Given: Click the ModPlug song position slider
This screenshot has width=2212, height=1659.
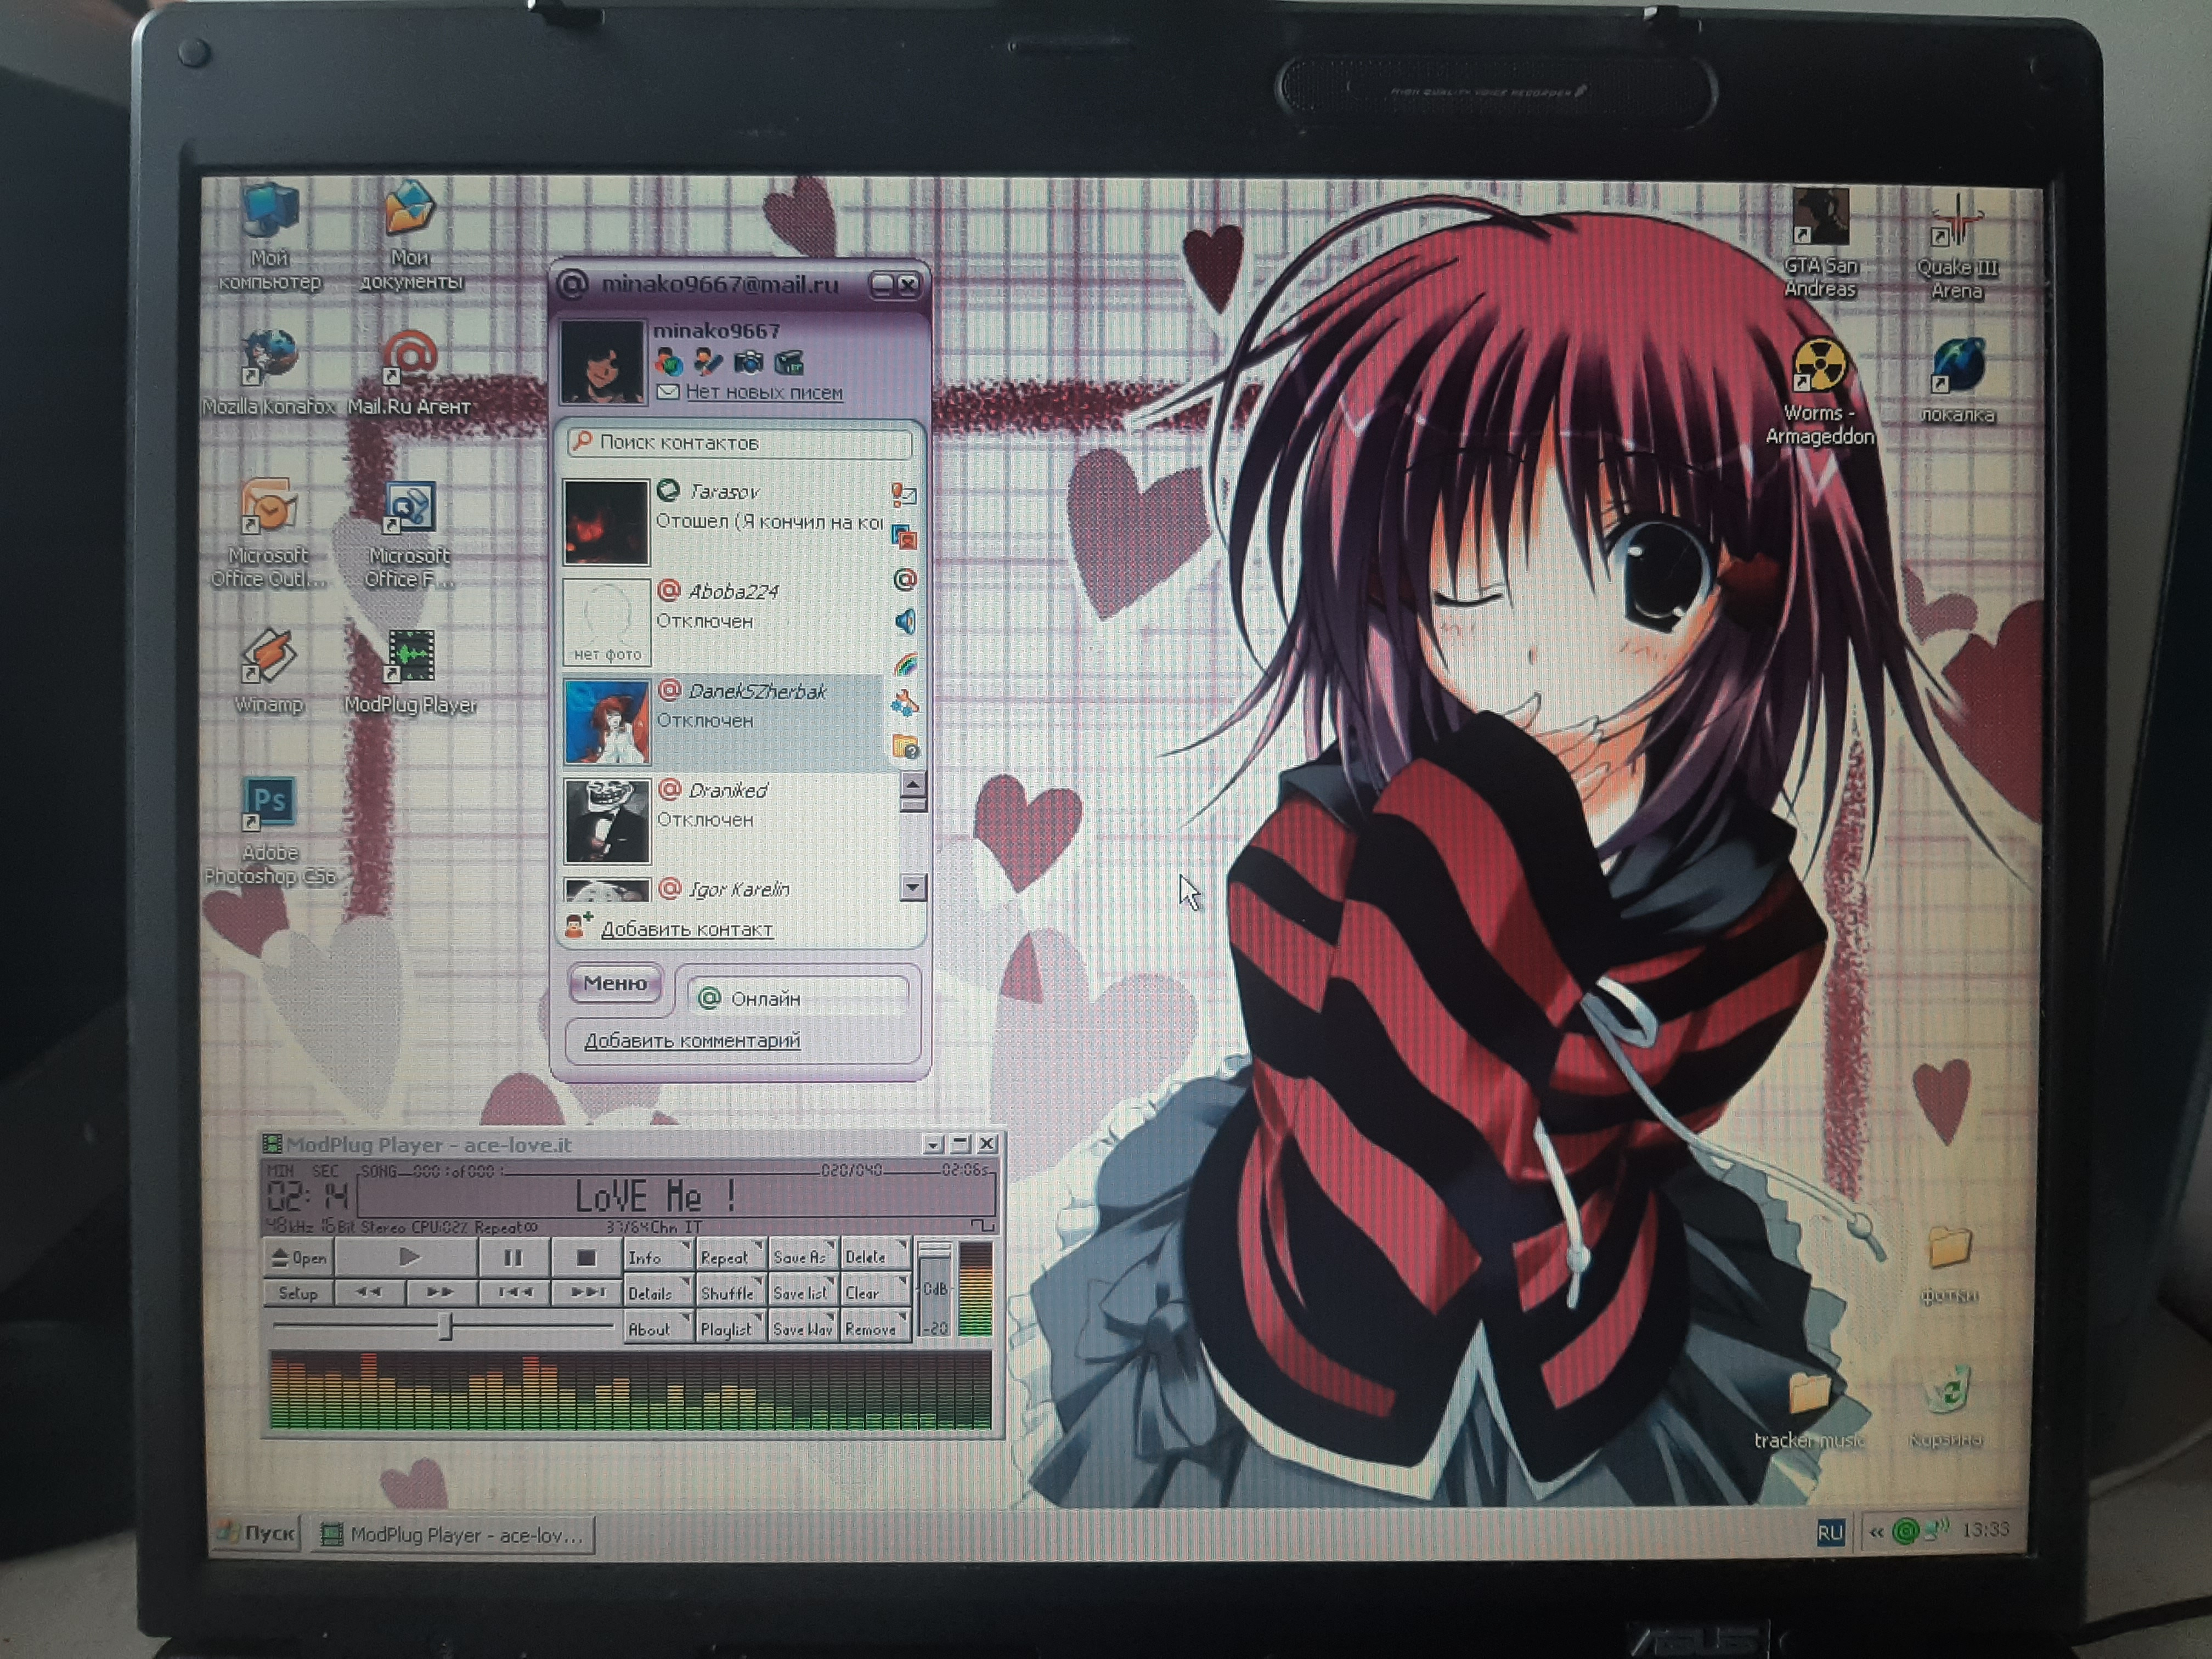Looking at the screenshot, I should (446, 1327).
